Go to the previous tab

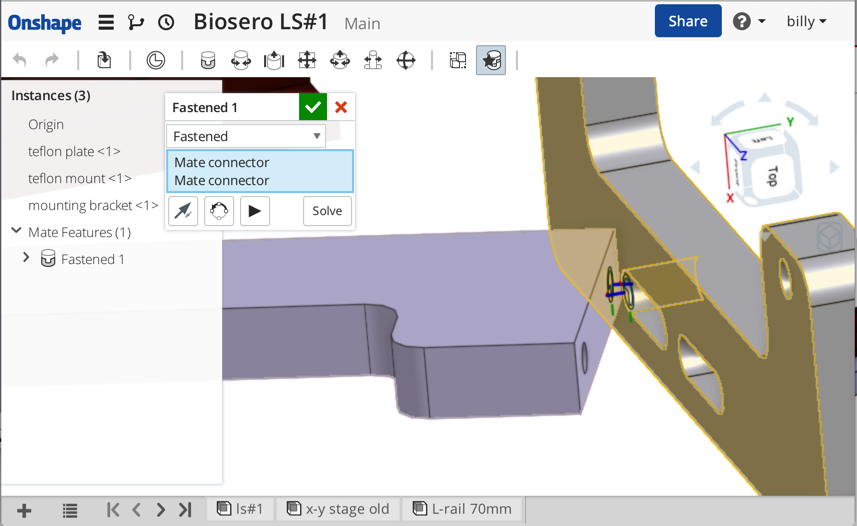[137, 510]
